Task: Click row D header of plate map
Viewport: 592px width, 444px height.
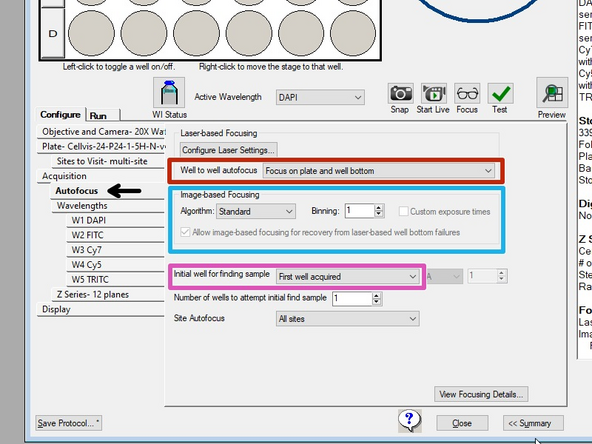Action: click(x=53, y=34)
